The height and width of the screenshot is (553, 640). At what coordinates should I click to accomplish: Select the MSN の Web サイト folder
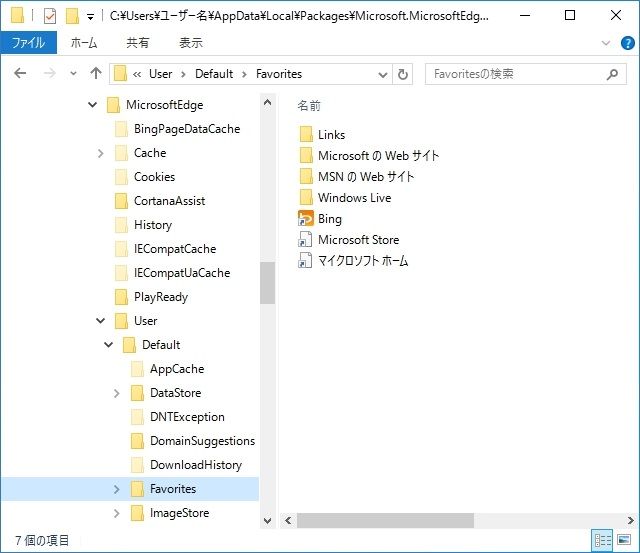366,177
